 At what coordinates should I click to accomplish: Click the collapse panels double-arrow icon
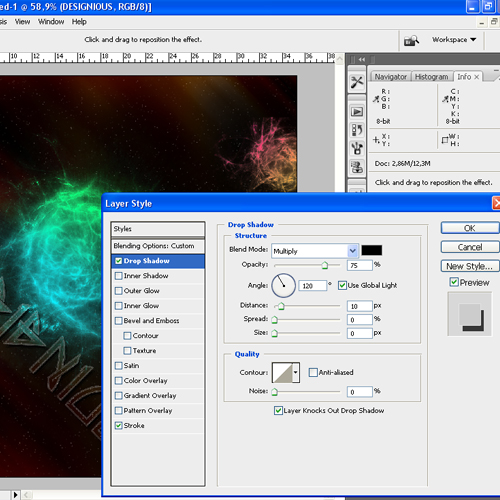click(x=362, y=60)
